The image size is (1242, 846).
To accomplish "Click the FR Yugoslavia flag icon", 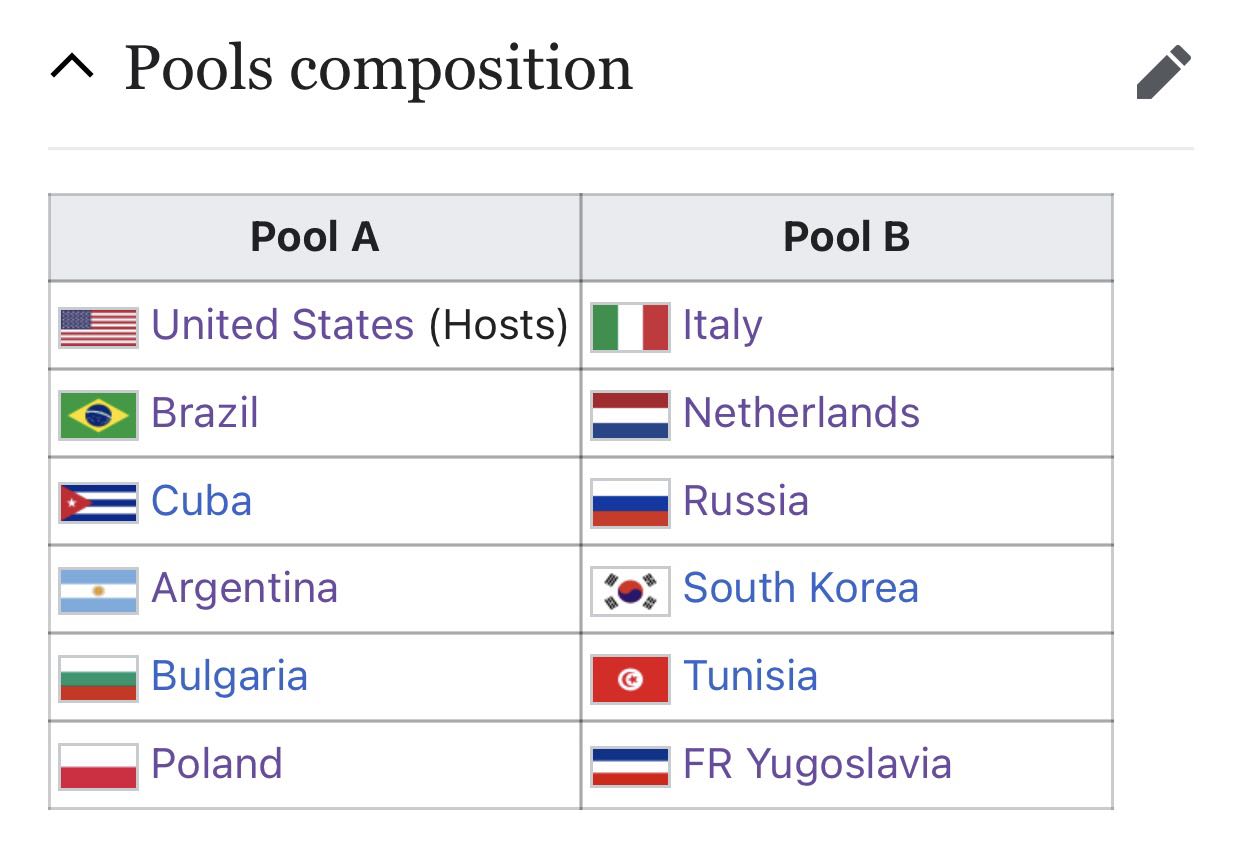I will coord(630,767).
